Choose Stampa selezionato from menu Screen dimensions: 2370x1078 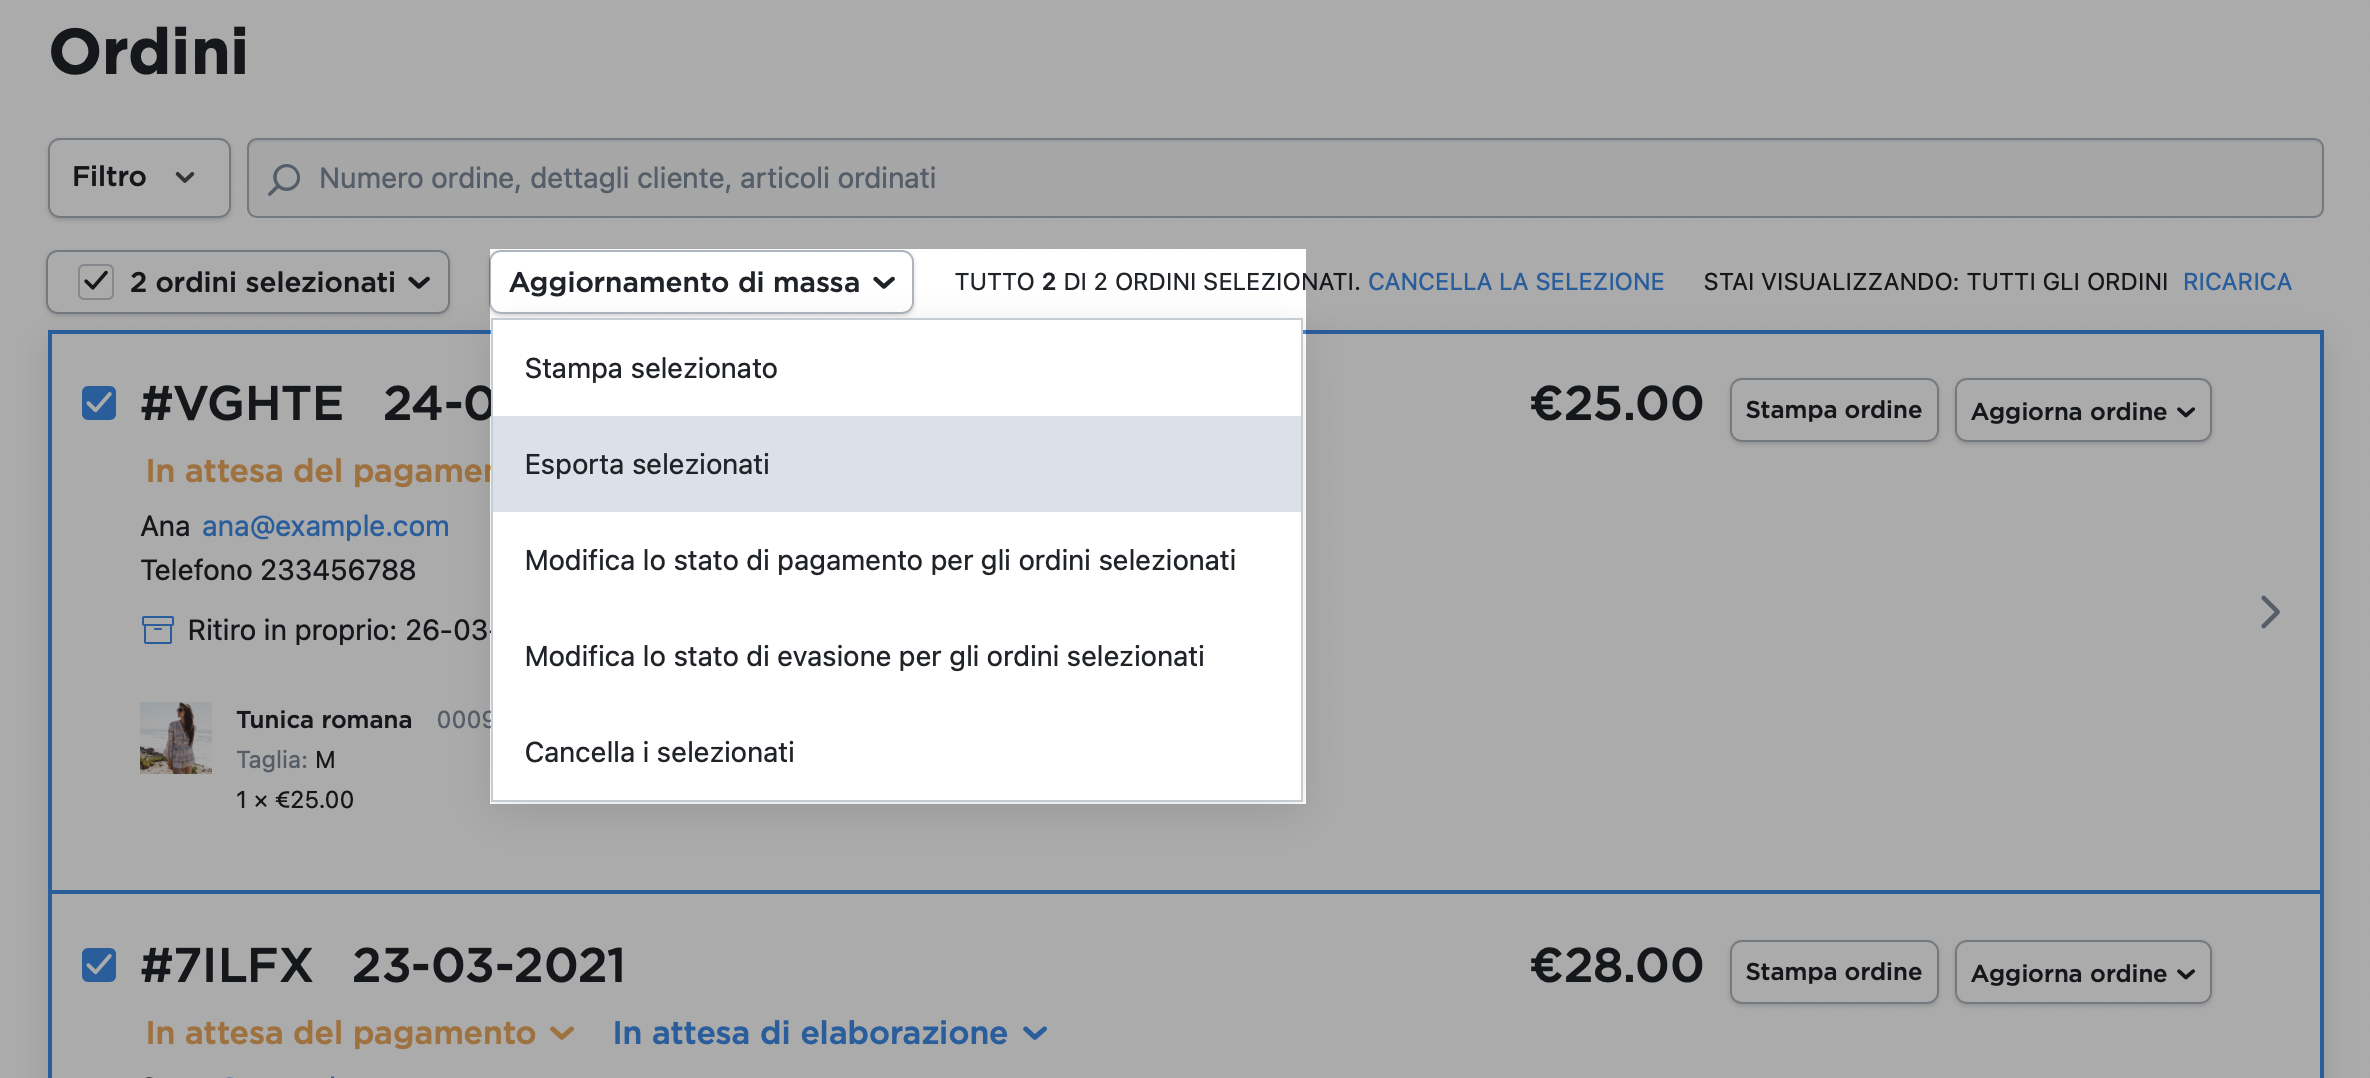pyautogui.click(x=651, y=368)
